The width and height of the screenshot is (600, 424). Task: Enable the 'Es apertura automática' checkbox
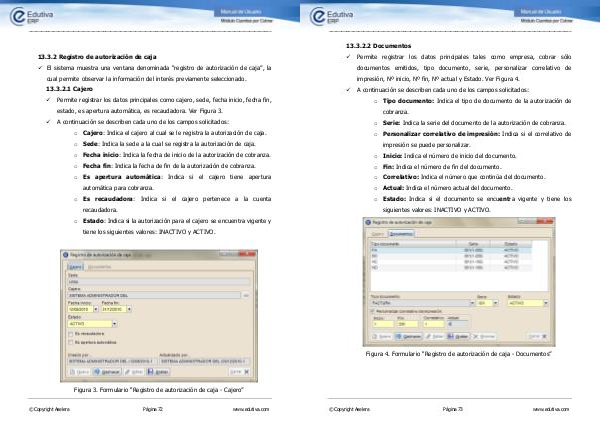[70, 340]
